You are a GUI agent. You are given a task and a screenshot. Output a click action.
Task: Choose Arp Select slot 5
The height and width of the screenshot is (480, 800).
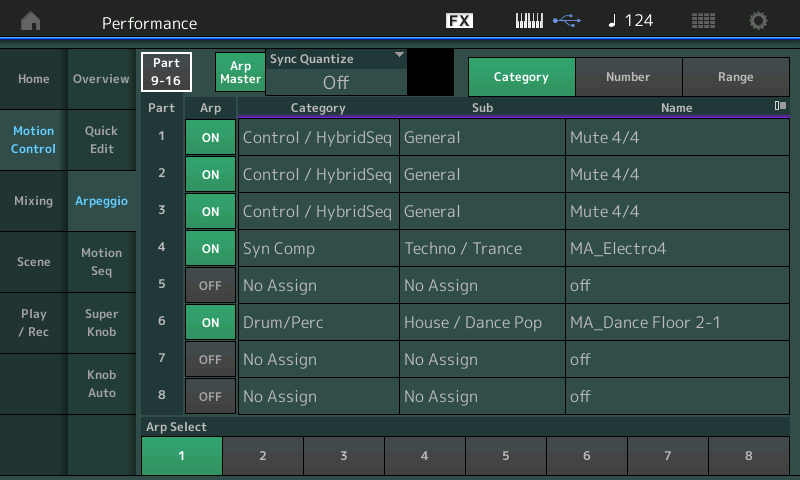pyautogui.click(x=505, y=456)
